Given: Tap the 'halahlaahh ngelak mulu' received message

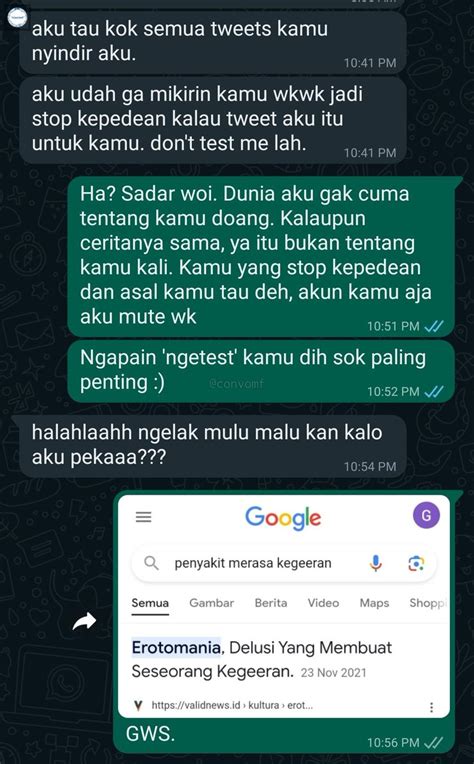Looking at the screenshot, I should point(213,445).
